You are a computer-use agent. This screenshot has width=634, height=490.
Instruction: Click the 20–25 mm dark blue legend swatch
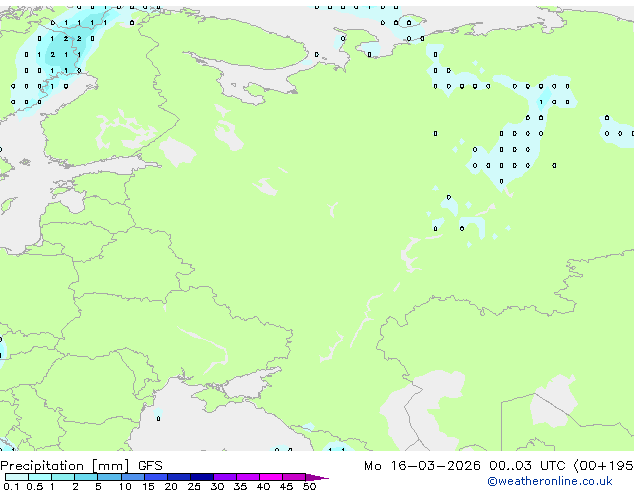[179, 477]
